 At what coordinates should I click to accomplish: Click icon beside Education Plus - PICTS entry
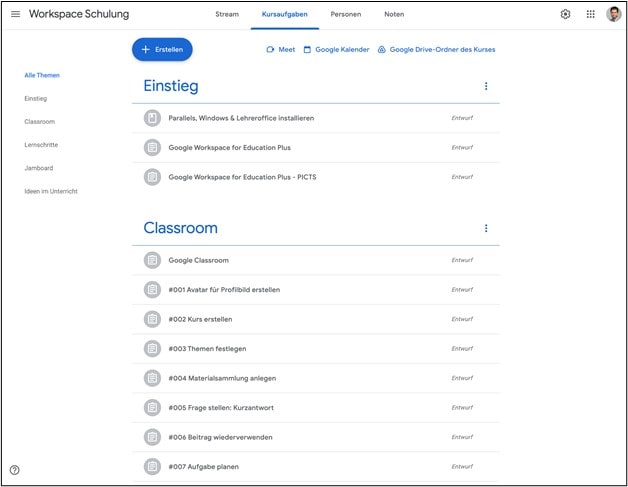point(152,177)
